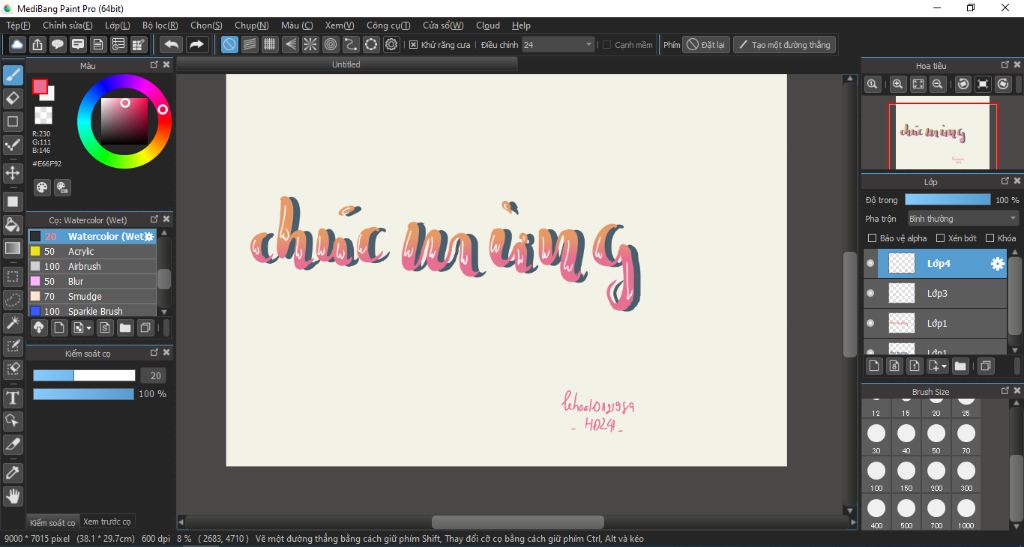Detach the Hoa tiêu navigator panel

(x=1005, y=65)
